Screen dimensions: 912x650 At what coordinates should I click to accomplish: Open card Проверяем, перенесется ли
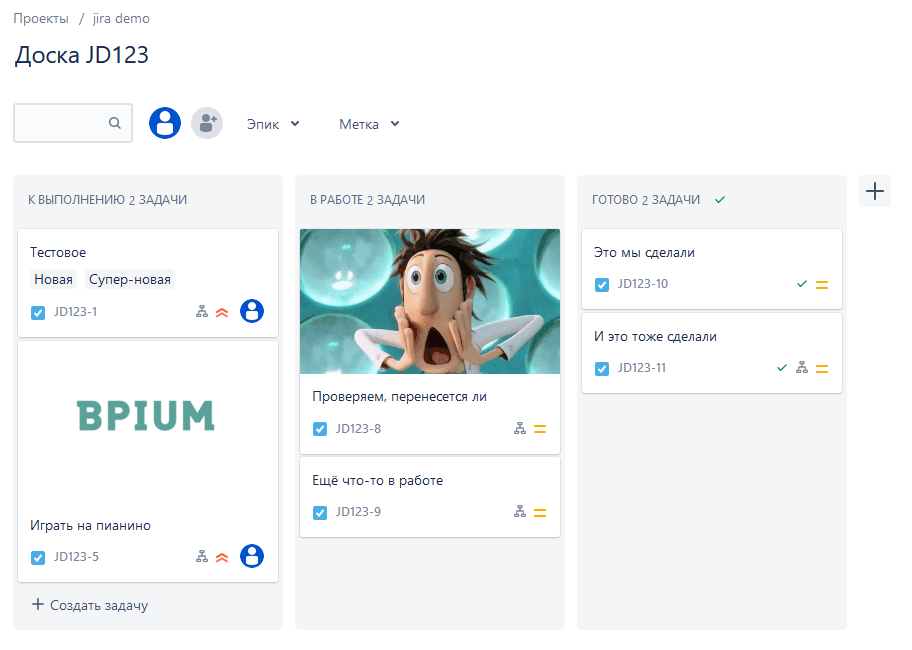(400, 397)
